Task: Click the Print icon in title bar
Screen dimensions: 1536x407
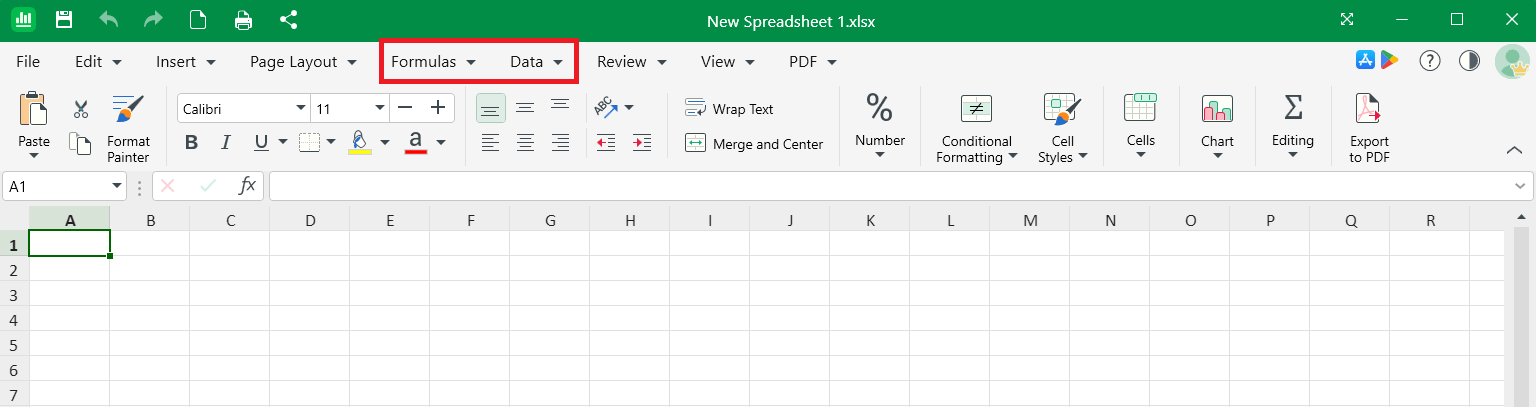Action: [243, 19]
